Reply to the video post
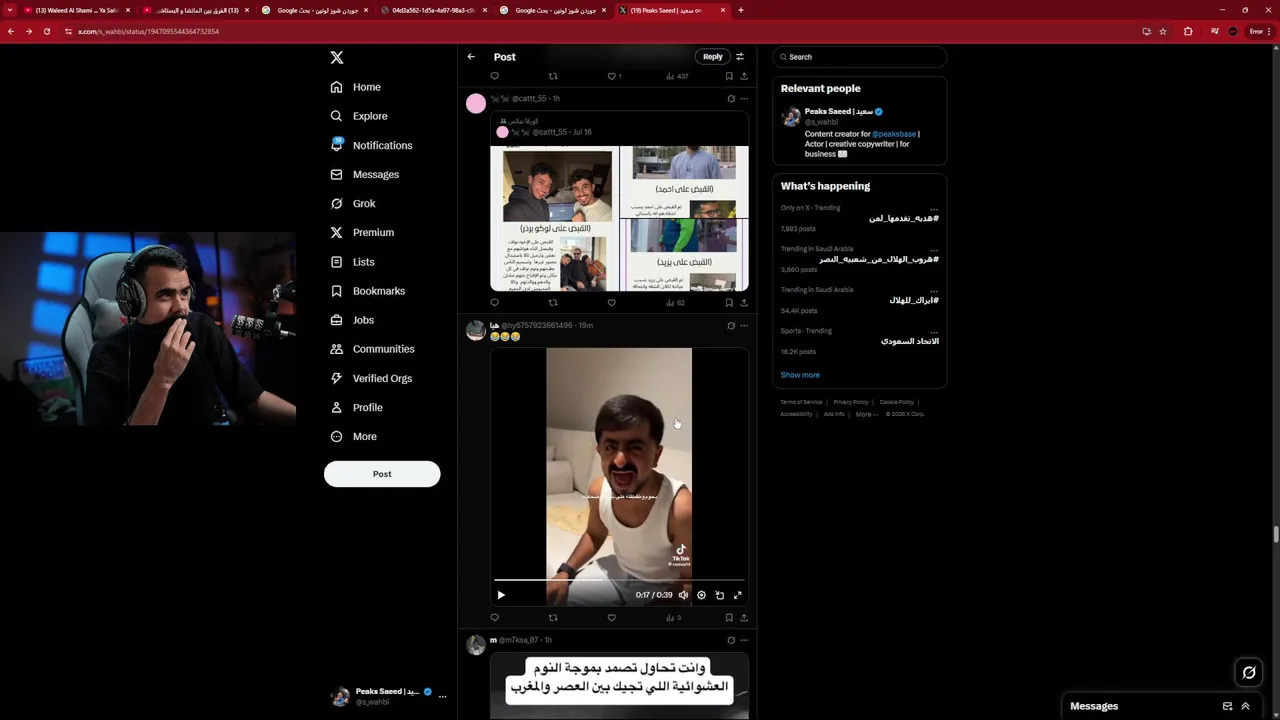This screenshot has width=1280, height=720. 494,618
